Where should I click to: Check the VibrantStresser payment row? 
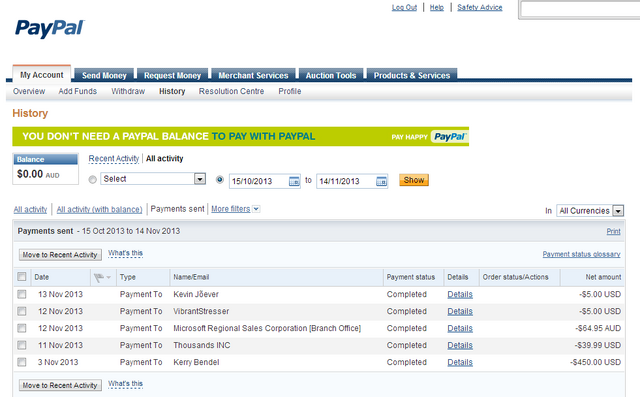(x=22, y=311)
